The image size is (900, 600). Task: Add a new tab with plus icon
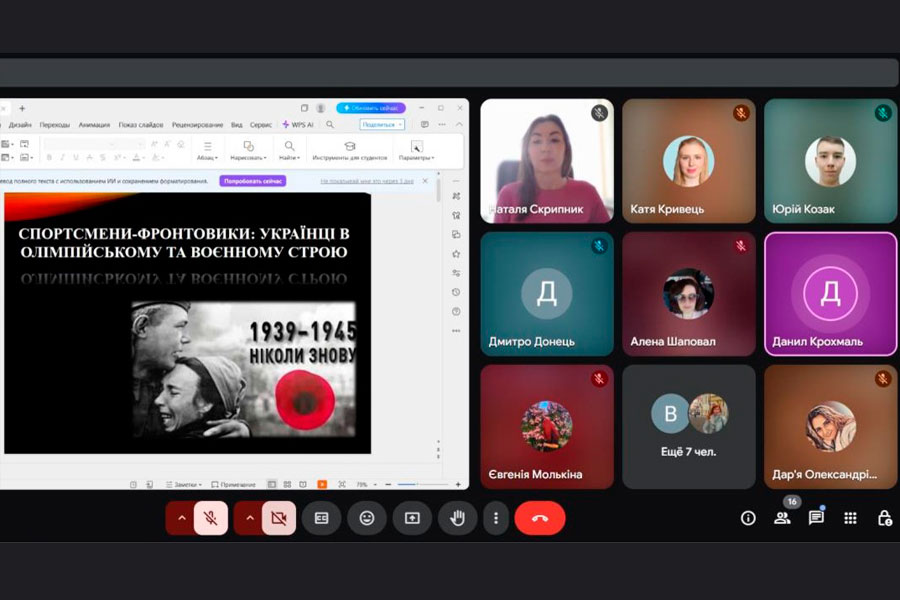tap(22, 108)
